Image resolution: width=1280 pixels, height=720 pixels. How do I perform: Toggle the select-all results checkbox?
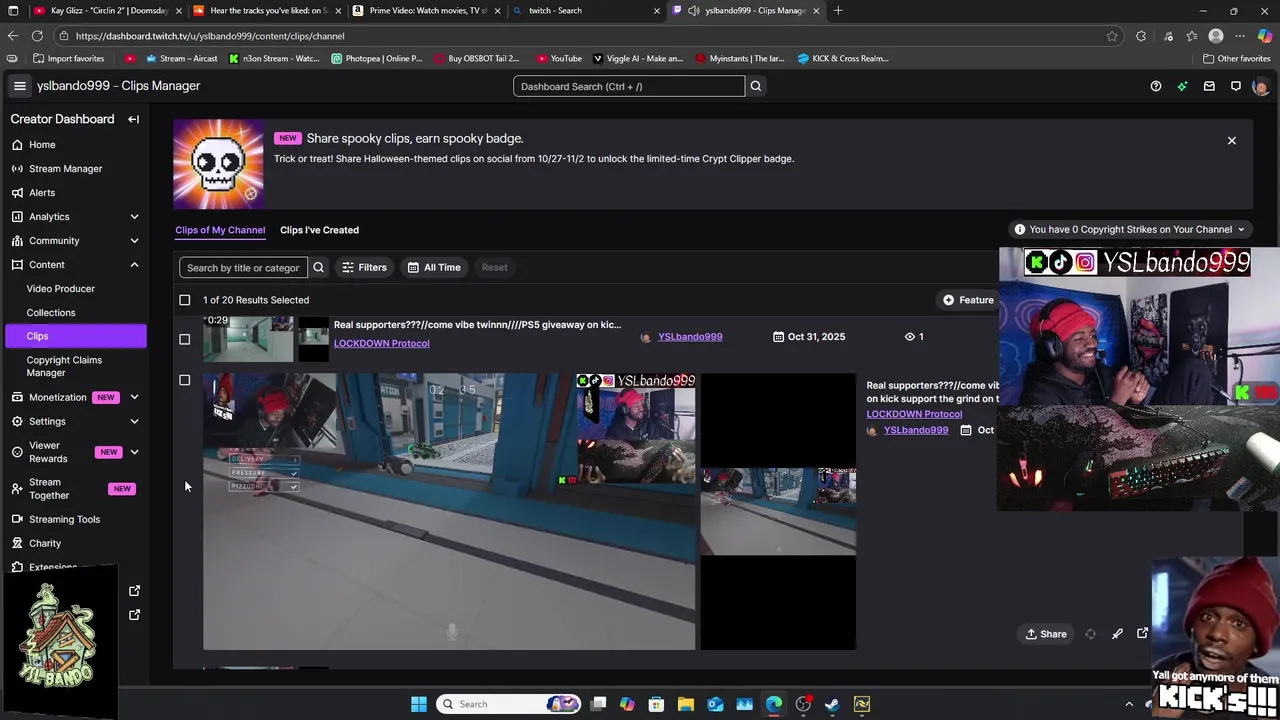click(x=184, y=300)
